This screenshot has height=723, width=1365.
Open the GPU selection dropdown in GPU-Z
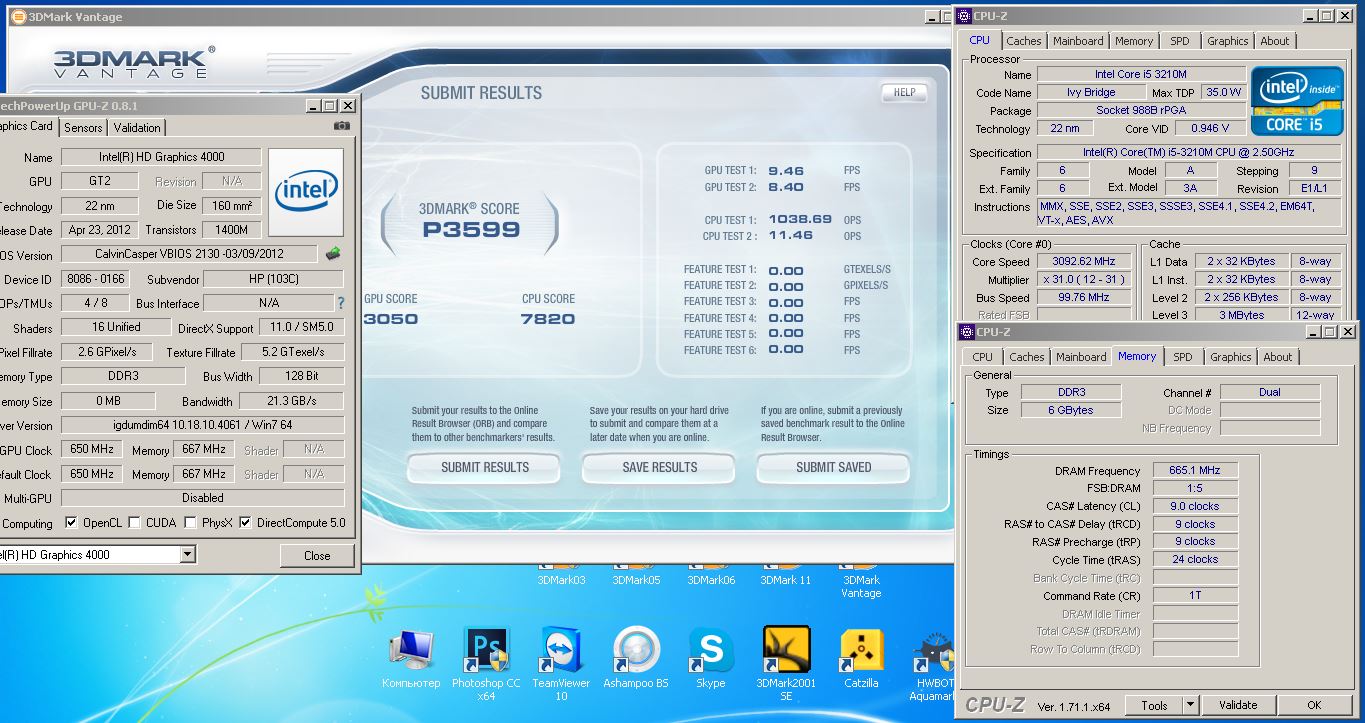point(187,554)
